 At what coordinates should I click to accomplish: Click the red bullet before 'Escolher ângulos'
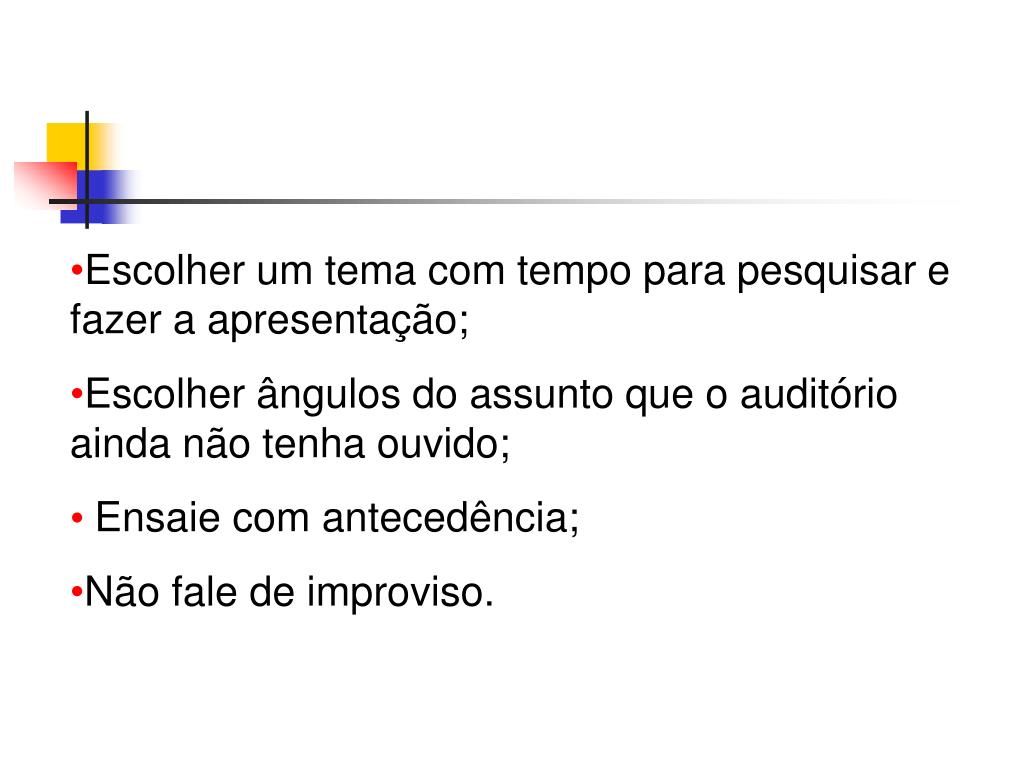point(76,394)
